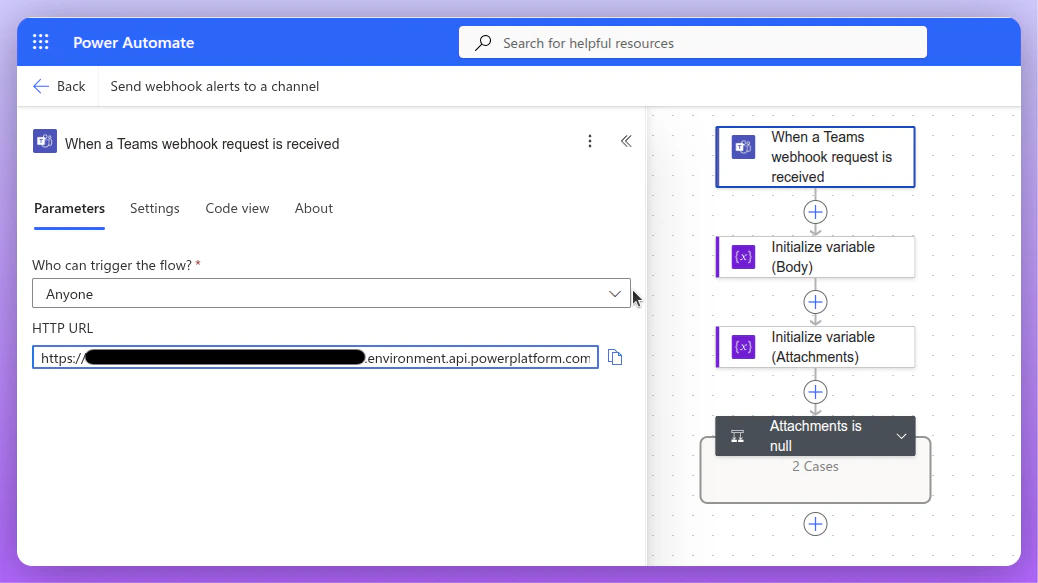Image resolution: width=1038 pixels, height=583 pixels.
Task: Click the variable icon on Initialize variable (Body)
Action: [743, 257]
